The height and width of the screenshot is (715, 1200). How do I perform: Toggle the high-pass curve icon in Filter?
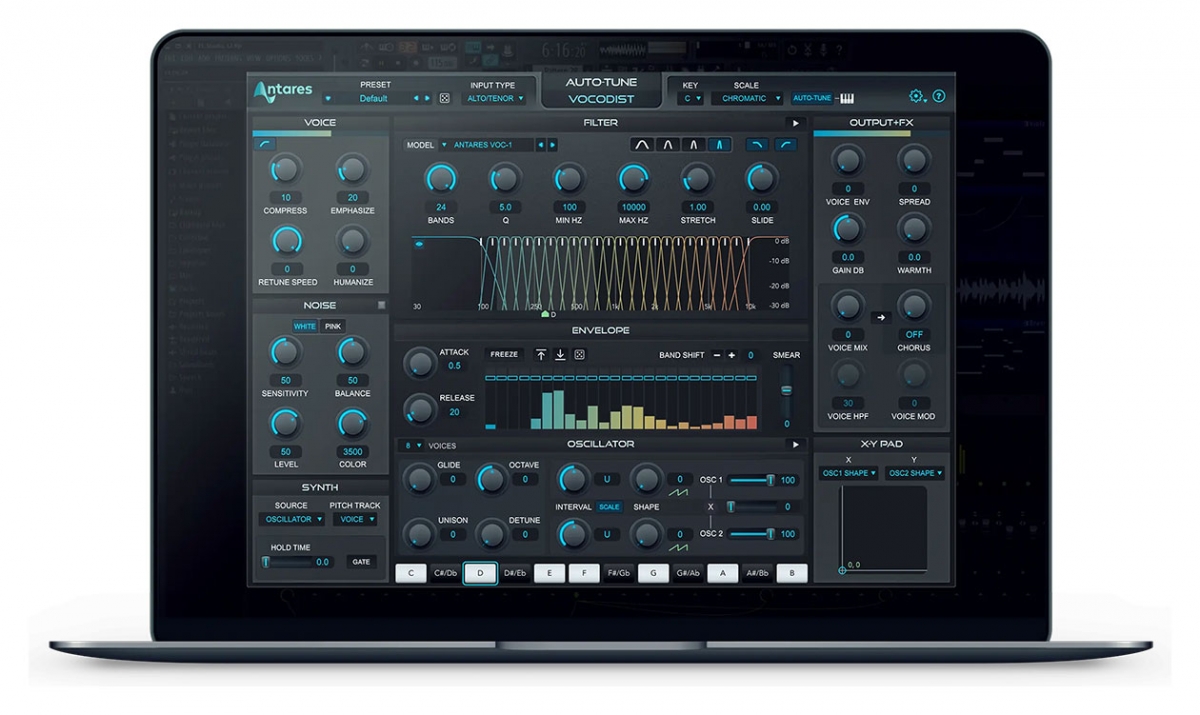click(x=787, y=145)
